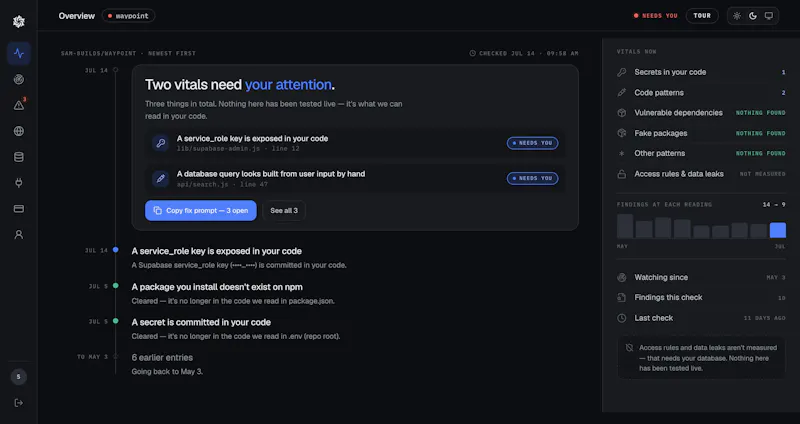
Task: Open the warning triangle alerts sidebar icon
Action: click(19, 105)
